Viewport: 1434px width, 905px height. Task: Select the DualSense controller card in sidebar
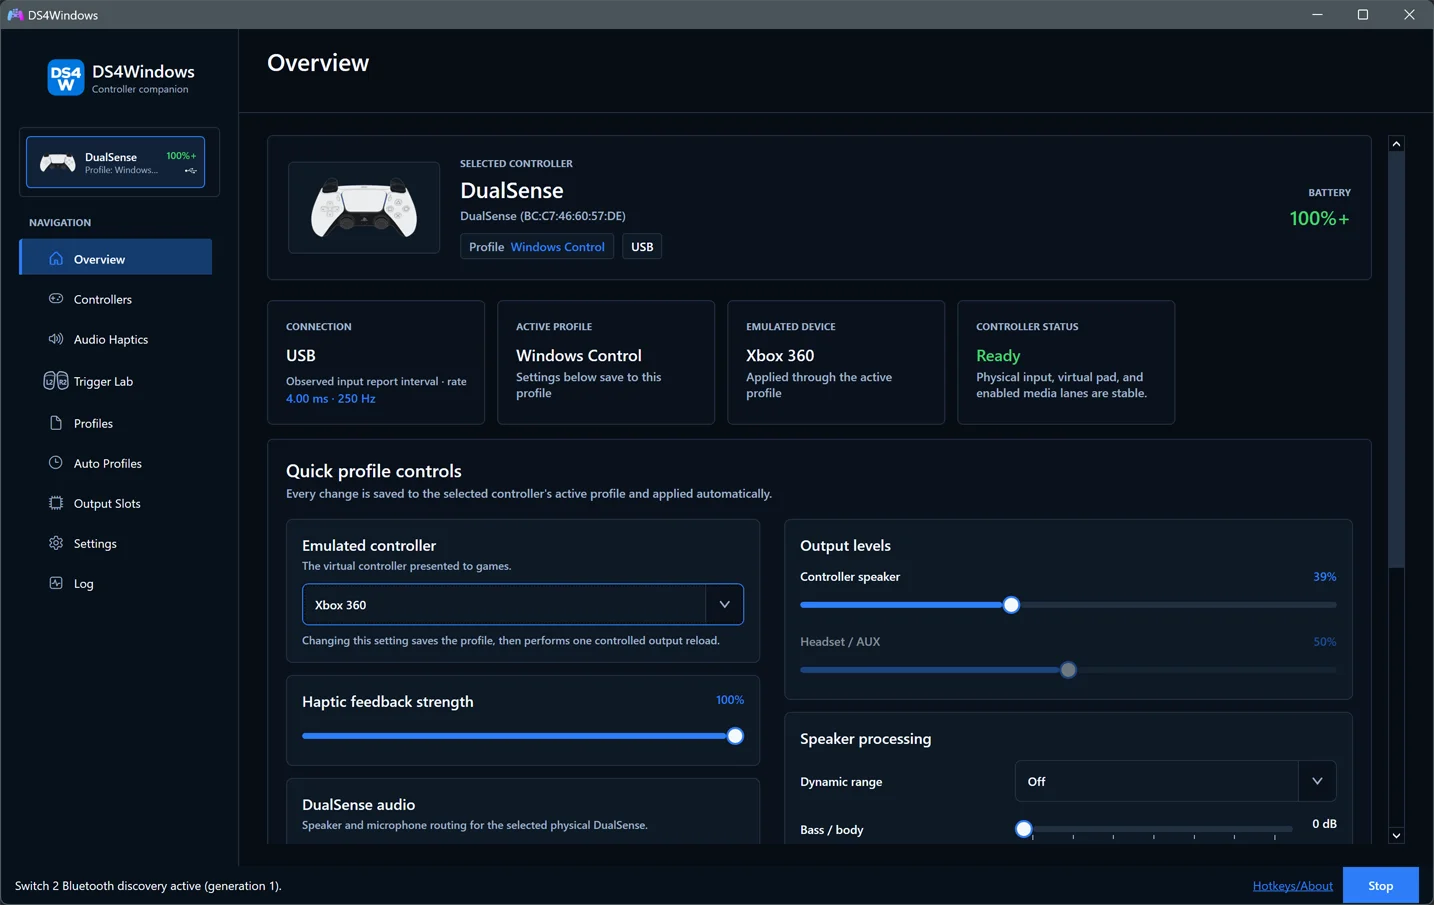(115, 162)
